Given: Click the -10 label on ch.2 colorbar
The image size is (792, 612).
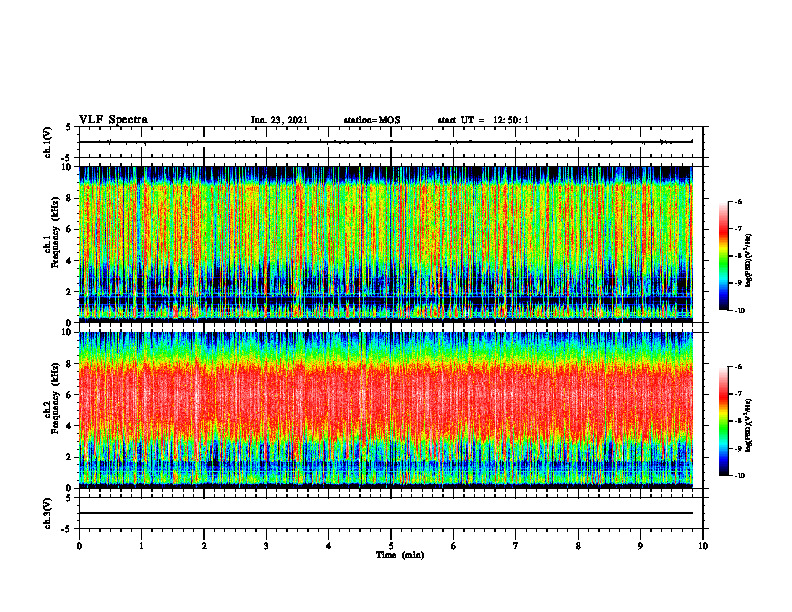Looking at the screenshot, I should (x=740, y=476).
